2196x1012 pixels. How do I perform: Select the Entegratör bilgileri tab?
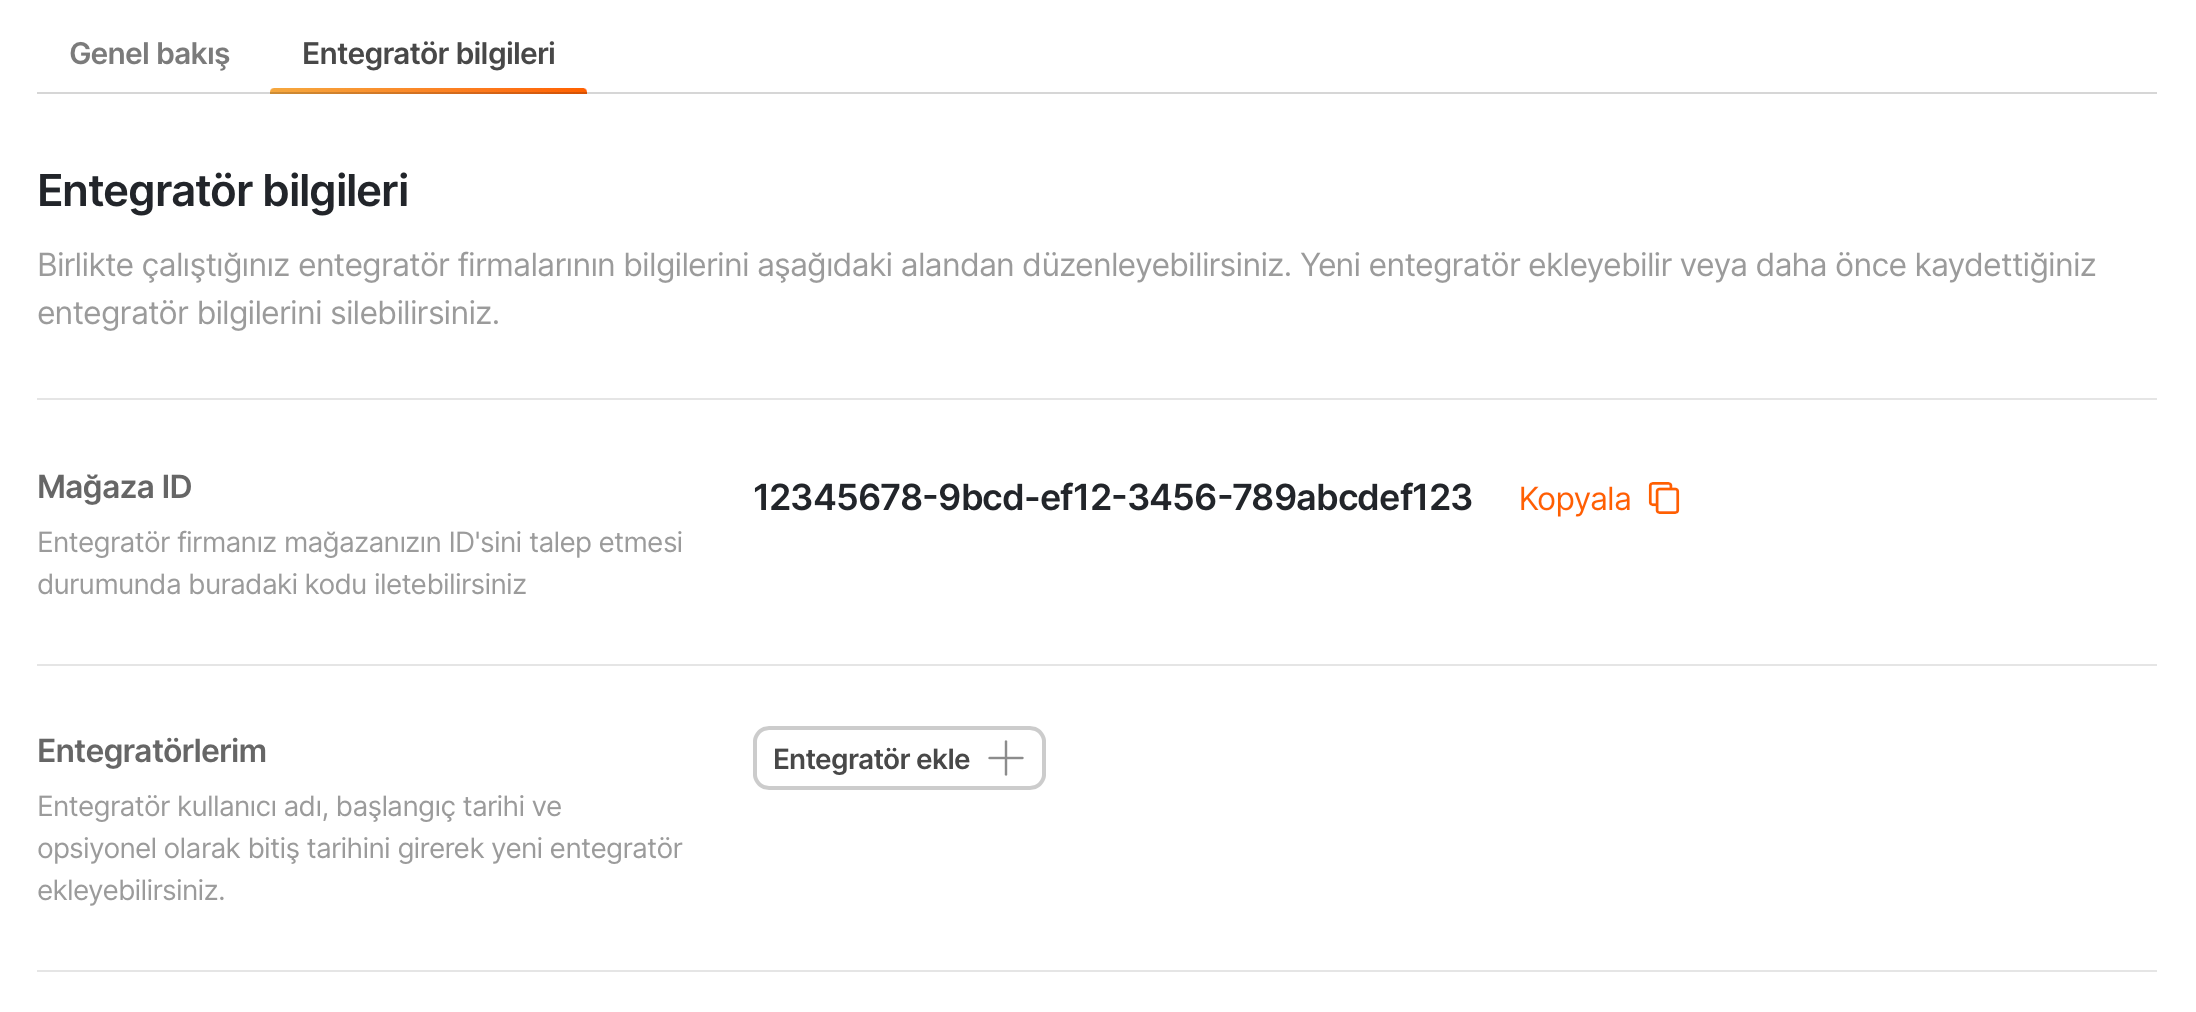[428, 54]
